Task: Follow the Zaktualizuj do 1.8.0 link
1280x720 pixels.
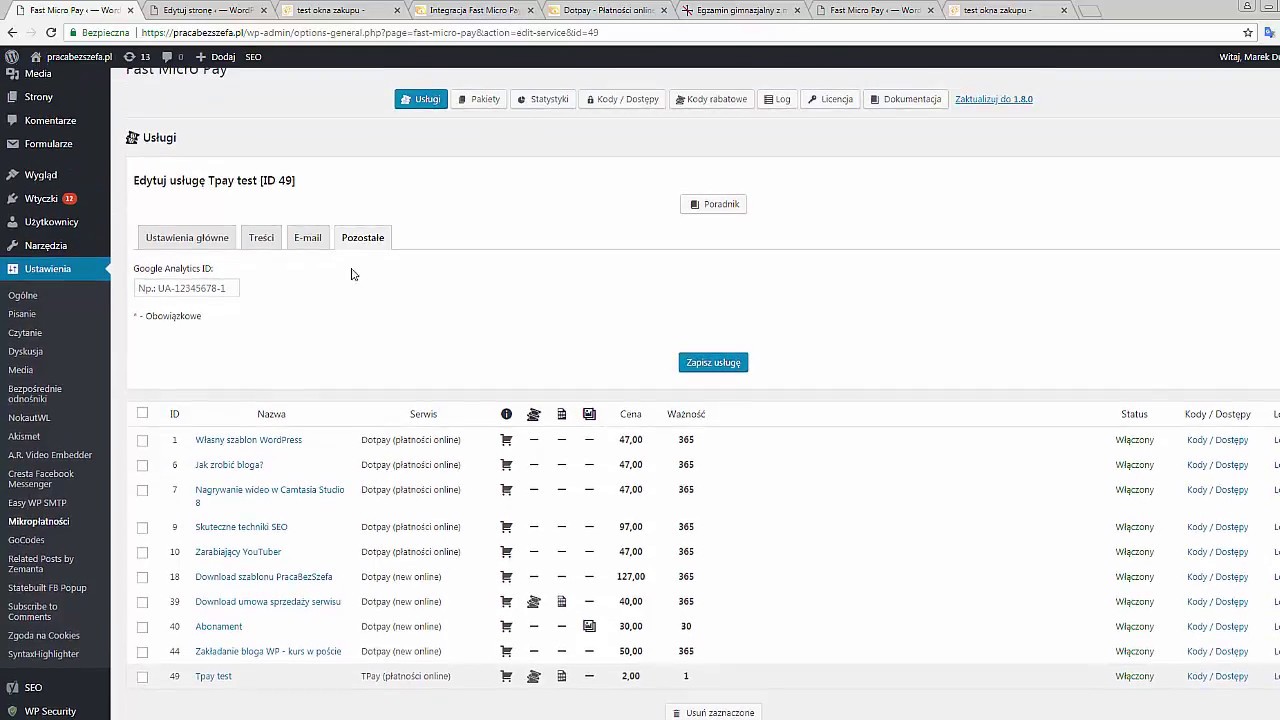Action: pos(994,99)
